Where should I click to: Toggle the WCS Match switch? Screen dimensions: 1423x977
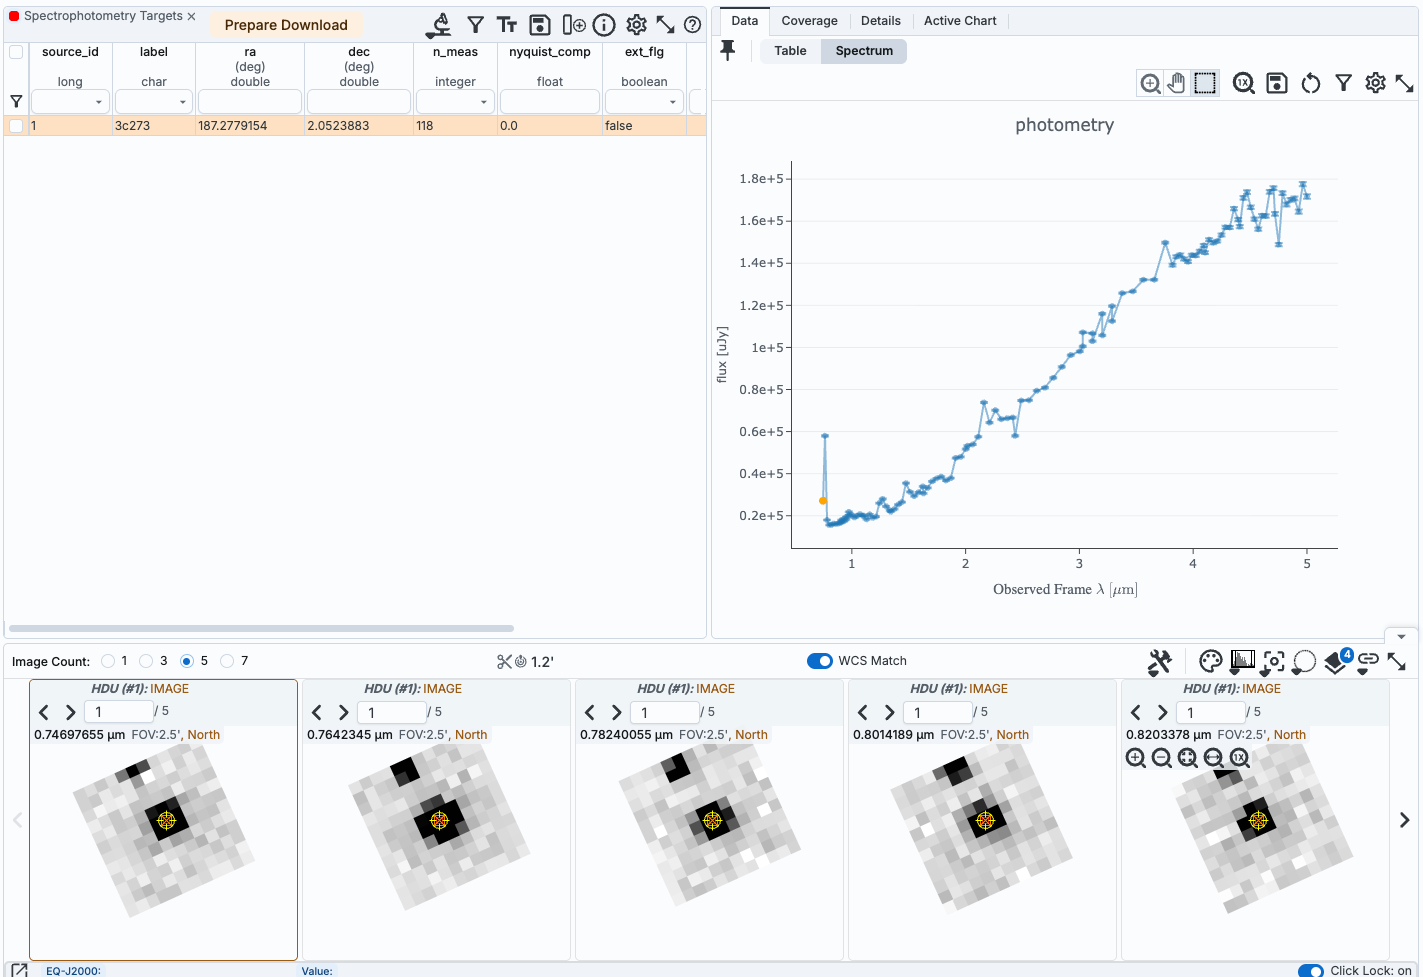click(x=820, y=661)
